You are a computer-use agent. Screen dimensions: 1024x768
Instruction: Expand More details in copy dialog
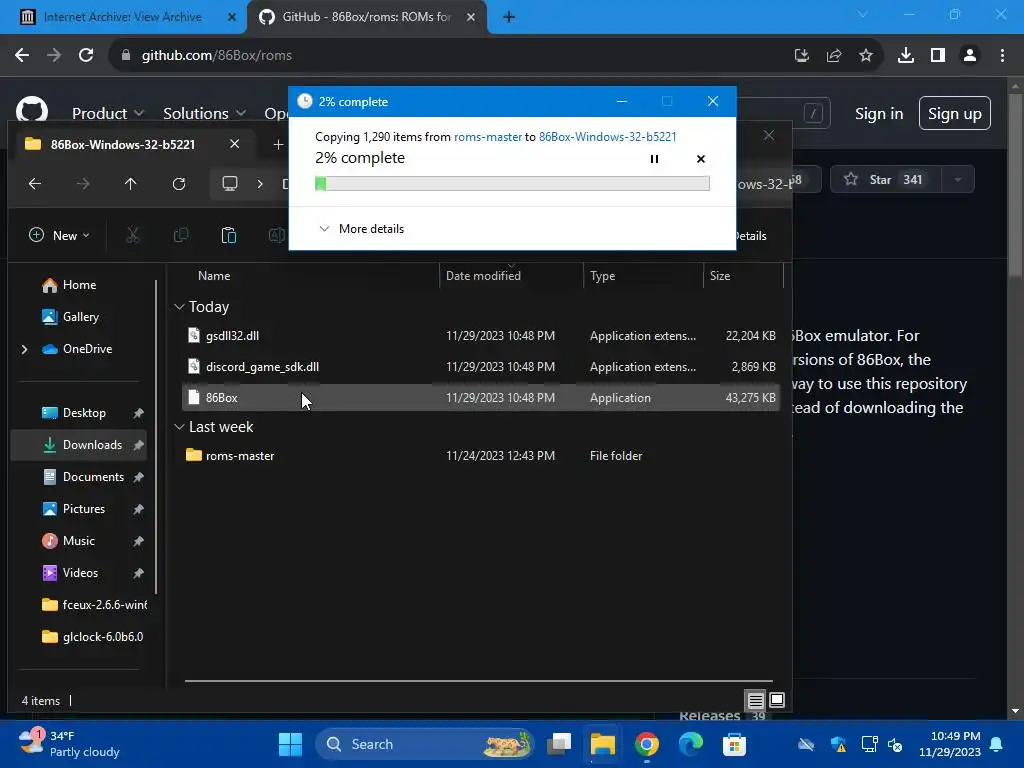[361, 229]
